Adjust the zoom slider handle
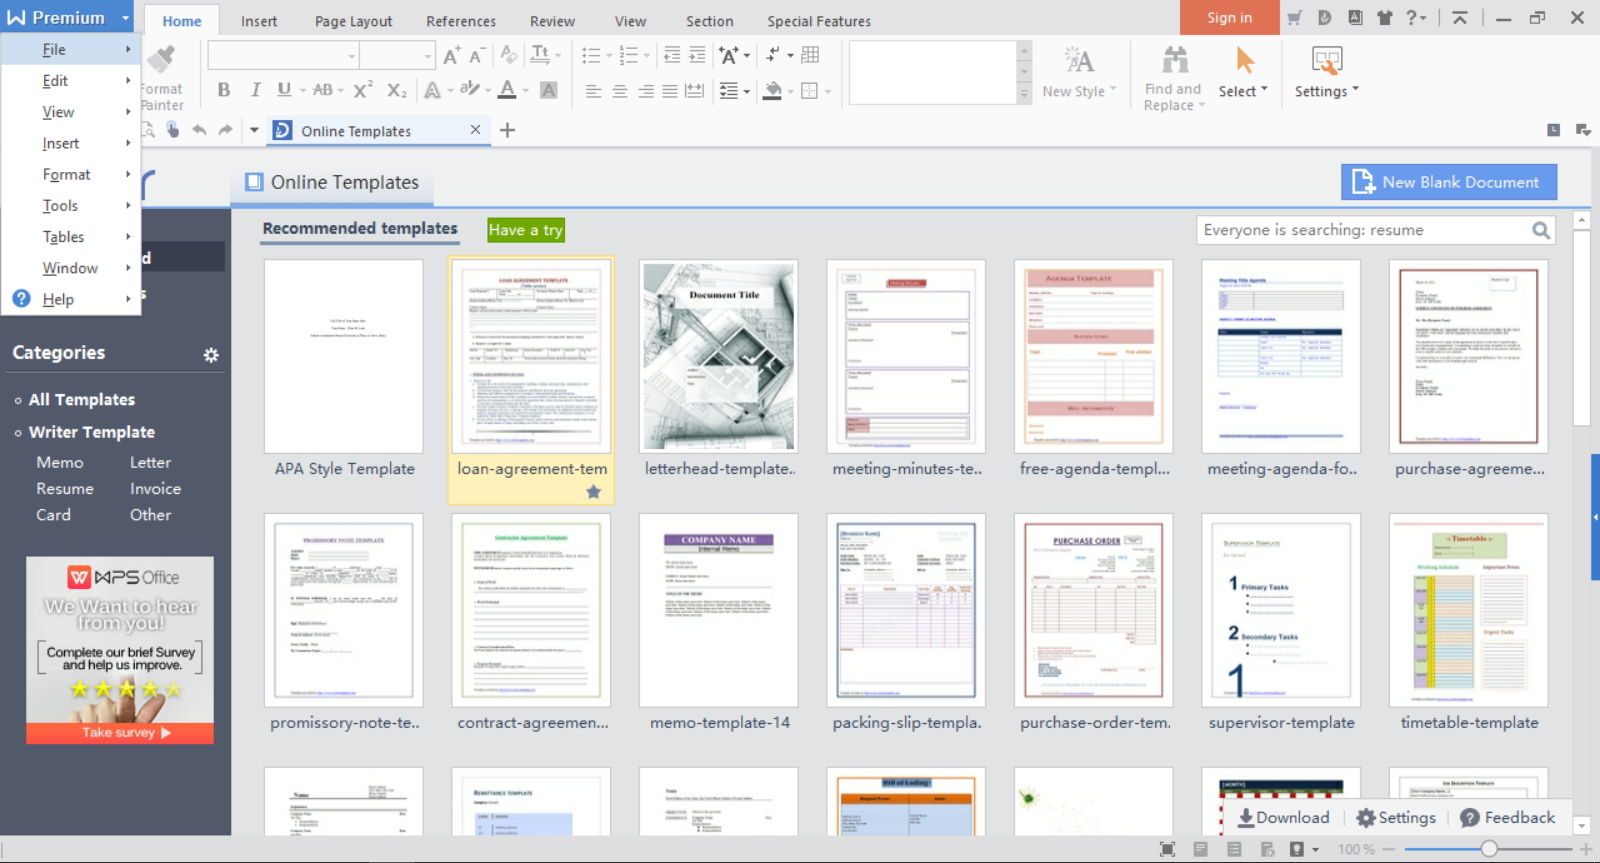The width and height of the screenshot is (1600, 863). pos(1489,849)
